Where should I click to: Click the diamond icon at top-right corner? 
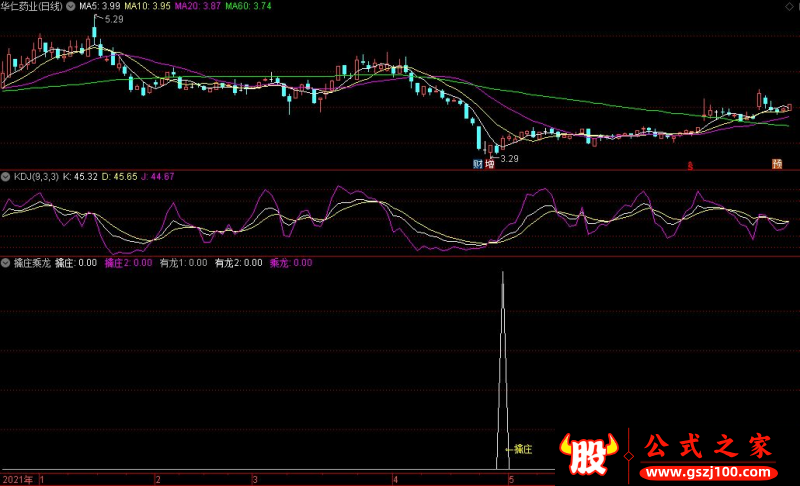789,7
